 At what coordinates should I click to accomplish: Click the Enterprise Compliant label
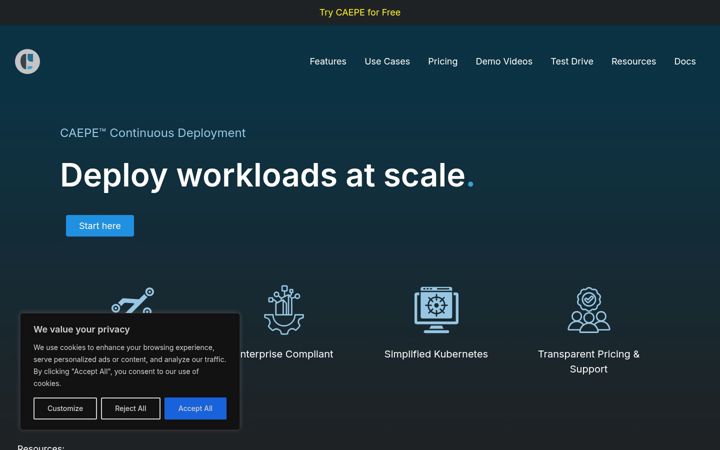click(287, 354)
